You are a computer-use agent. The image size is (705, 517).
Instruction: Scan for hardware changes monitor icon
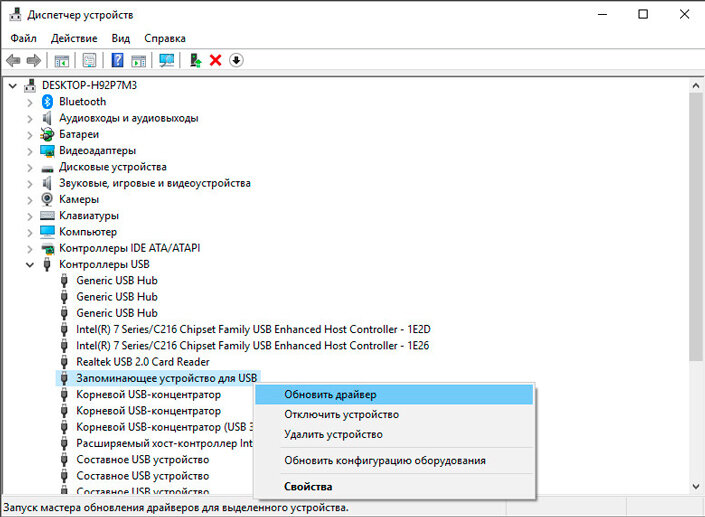coord(166,60)
